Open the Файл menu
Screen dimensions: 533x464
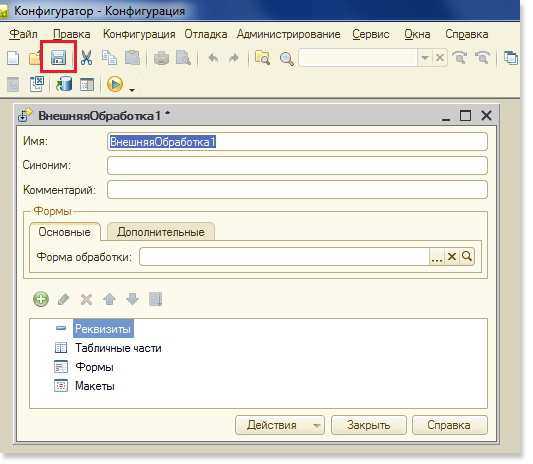pos(23,34)
